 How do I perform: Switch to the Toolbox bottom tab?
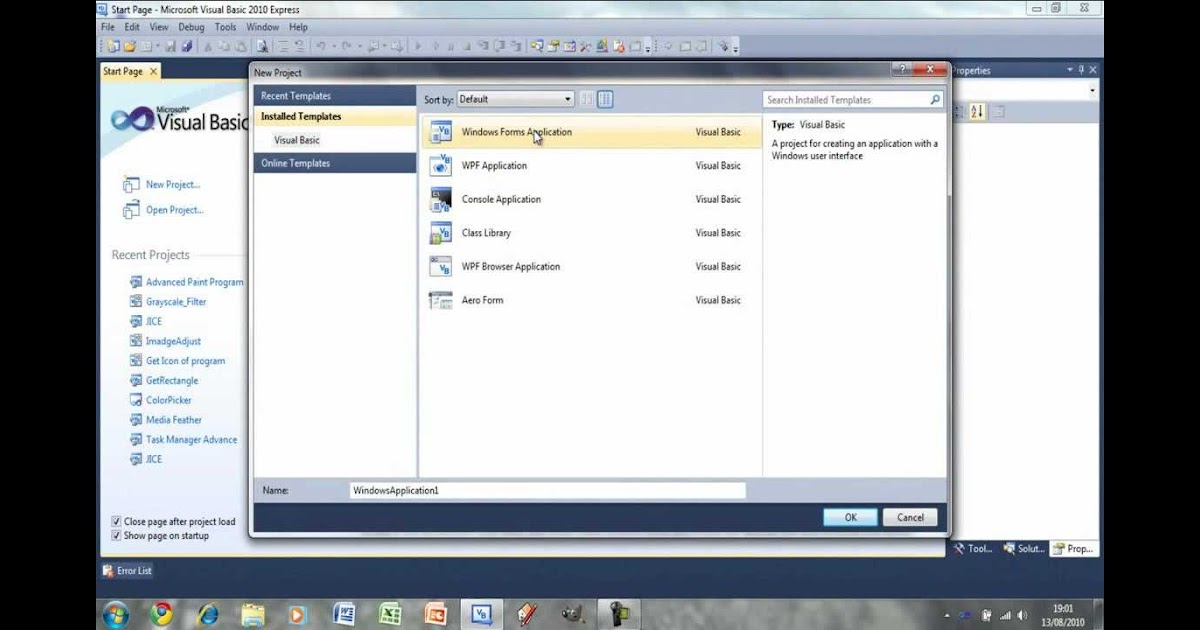pos(973,549)
